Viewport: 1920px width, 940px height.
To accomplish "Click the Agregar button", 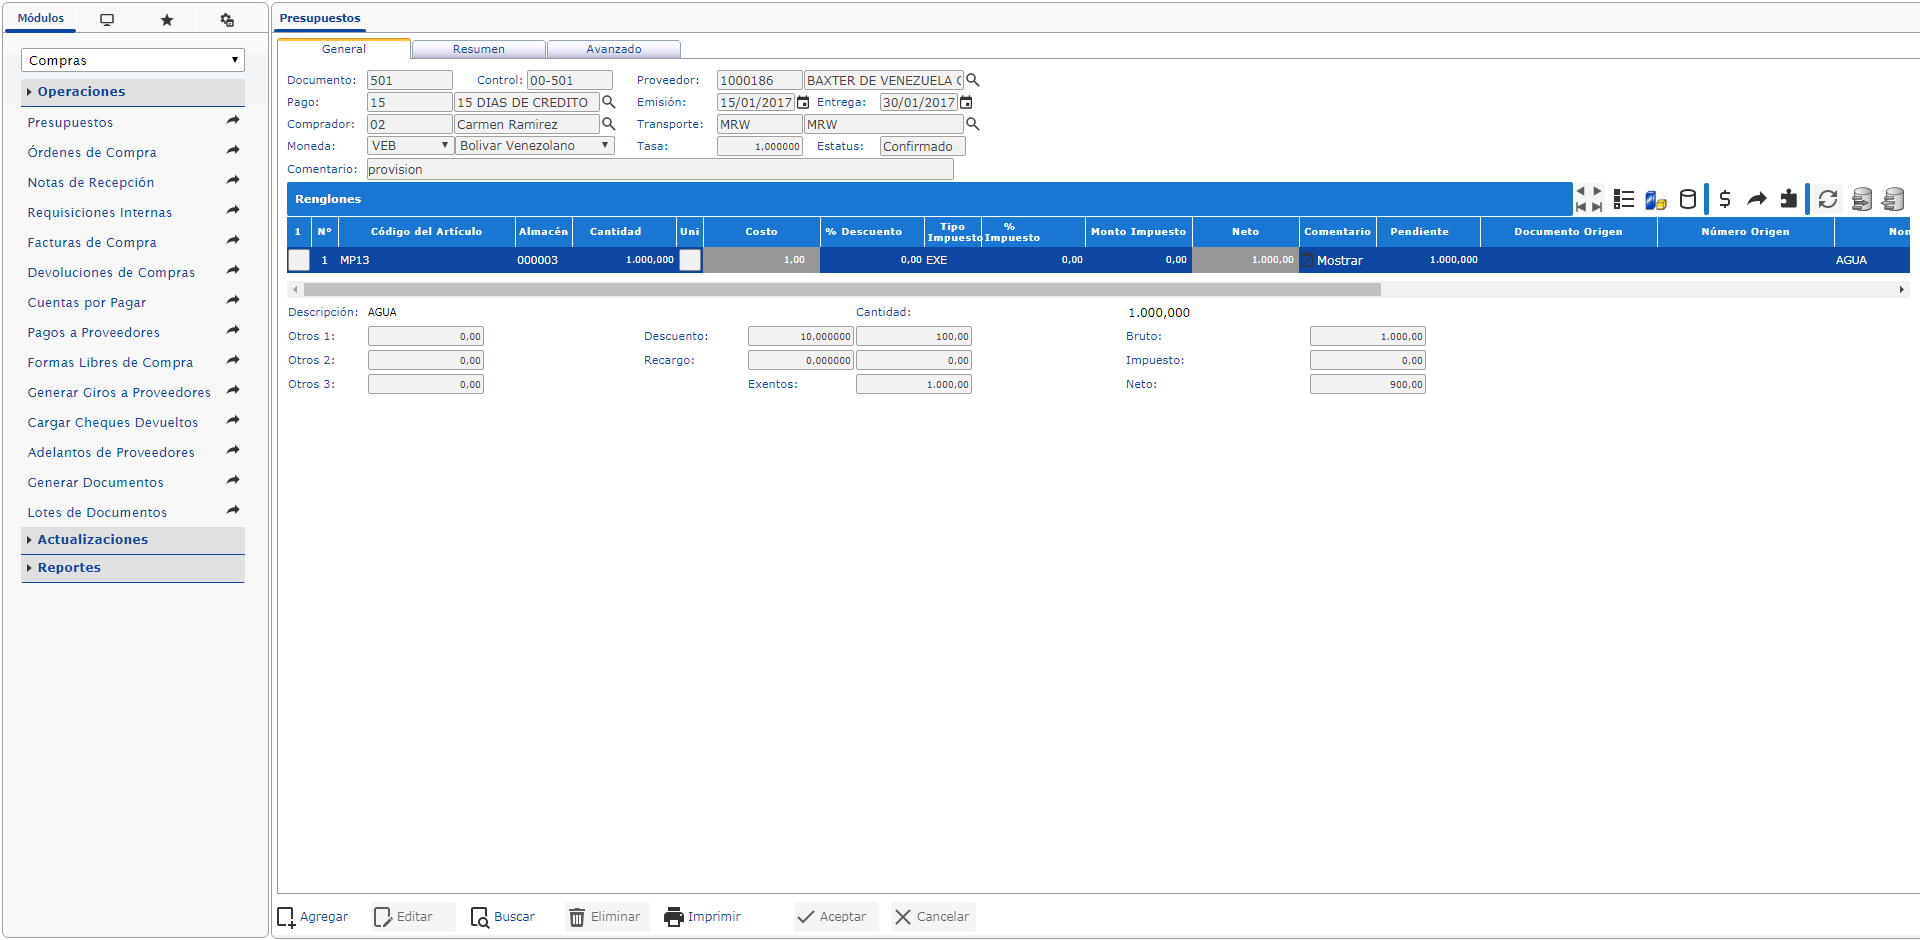I will (313, 916).
